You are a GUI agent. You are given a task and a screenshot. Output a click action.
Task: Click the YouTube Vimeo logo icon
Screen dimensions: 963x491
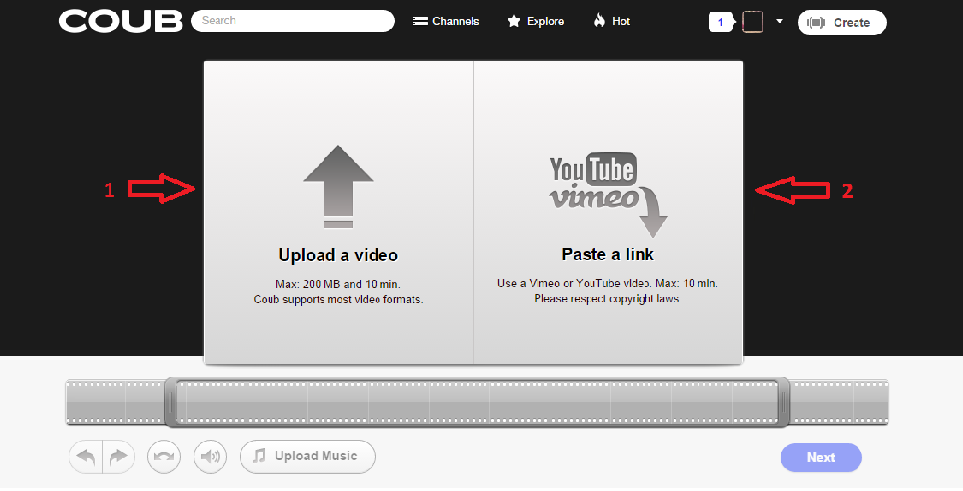click(607, 194)
